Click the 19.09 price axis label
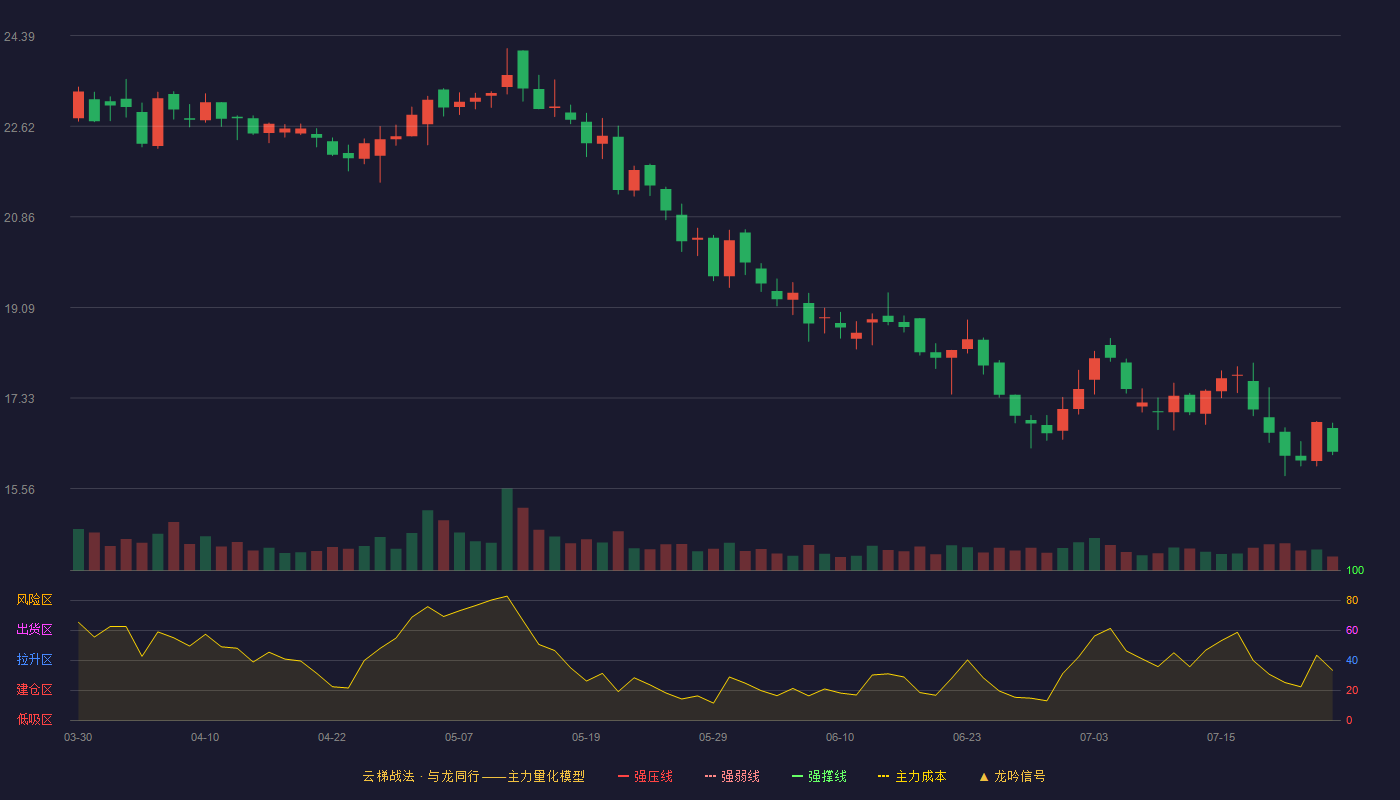This screenshot has width=1400, height=800. (19, 308)
